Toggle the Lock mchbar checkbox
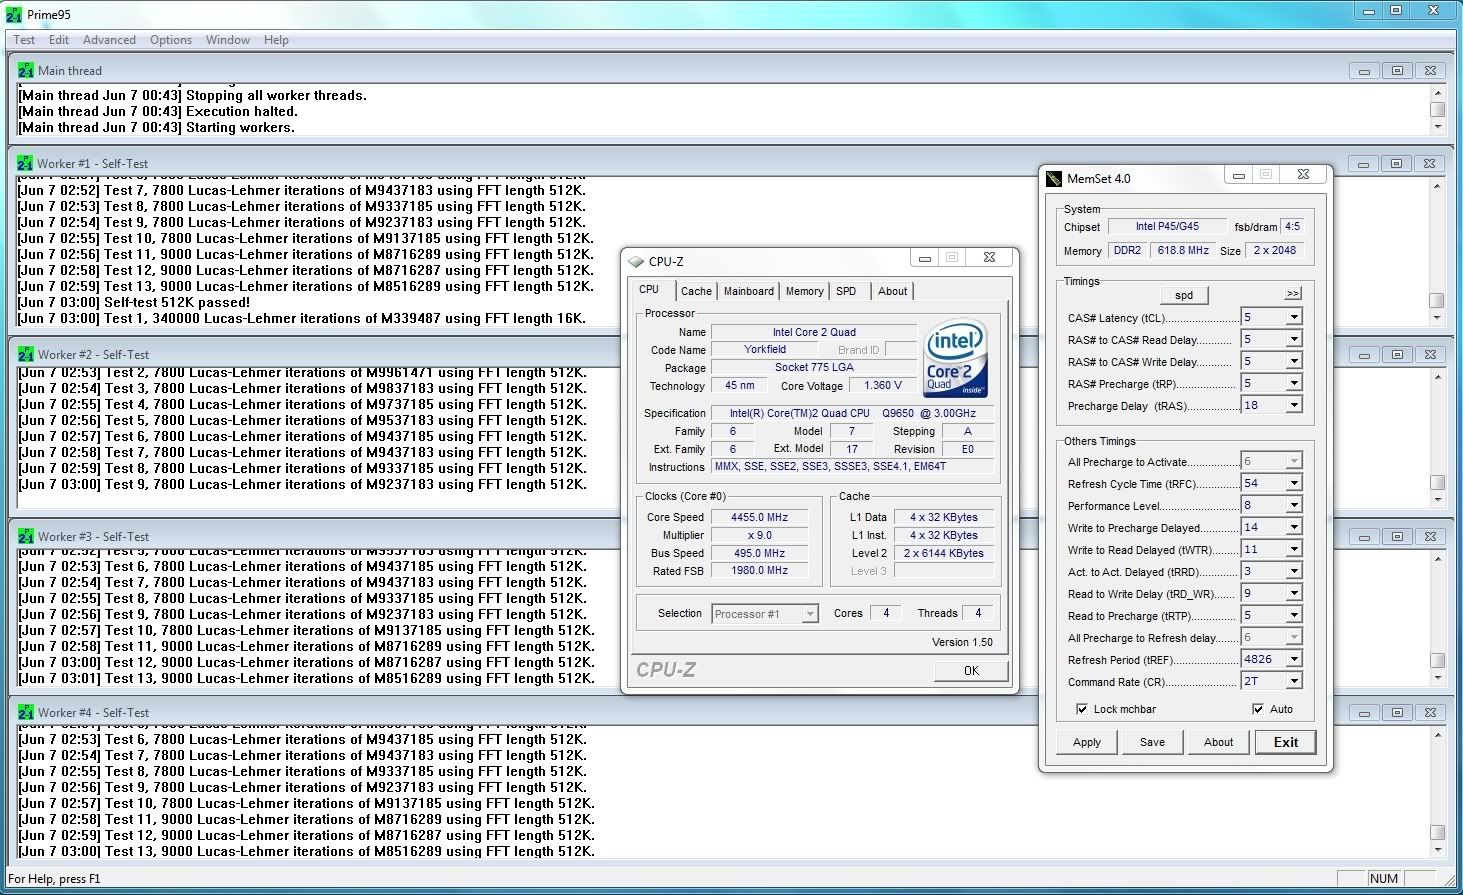Viewport: 1463px width, 895px height. (x=1082, y=709)
